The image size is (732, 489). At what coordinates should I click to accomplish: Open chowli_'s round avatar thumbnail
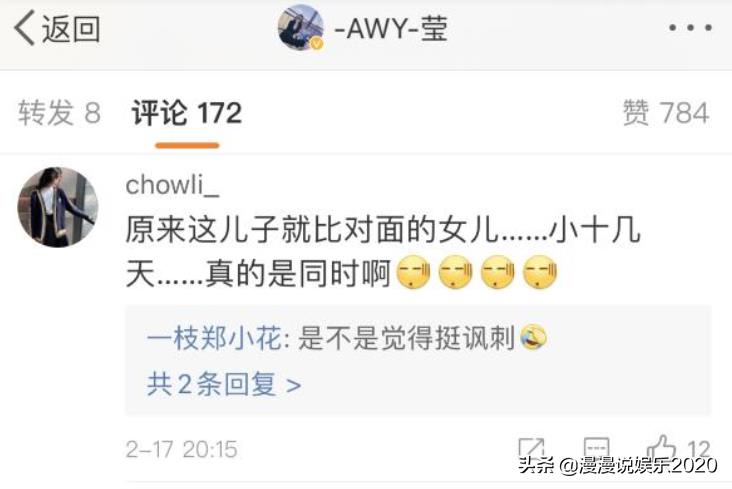58,207
